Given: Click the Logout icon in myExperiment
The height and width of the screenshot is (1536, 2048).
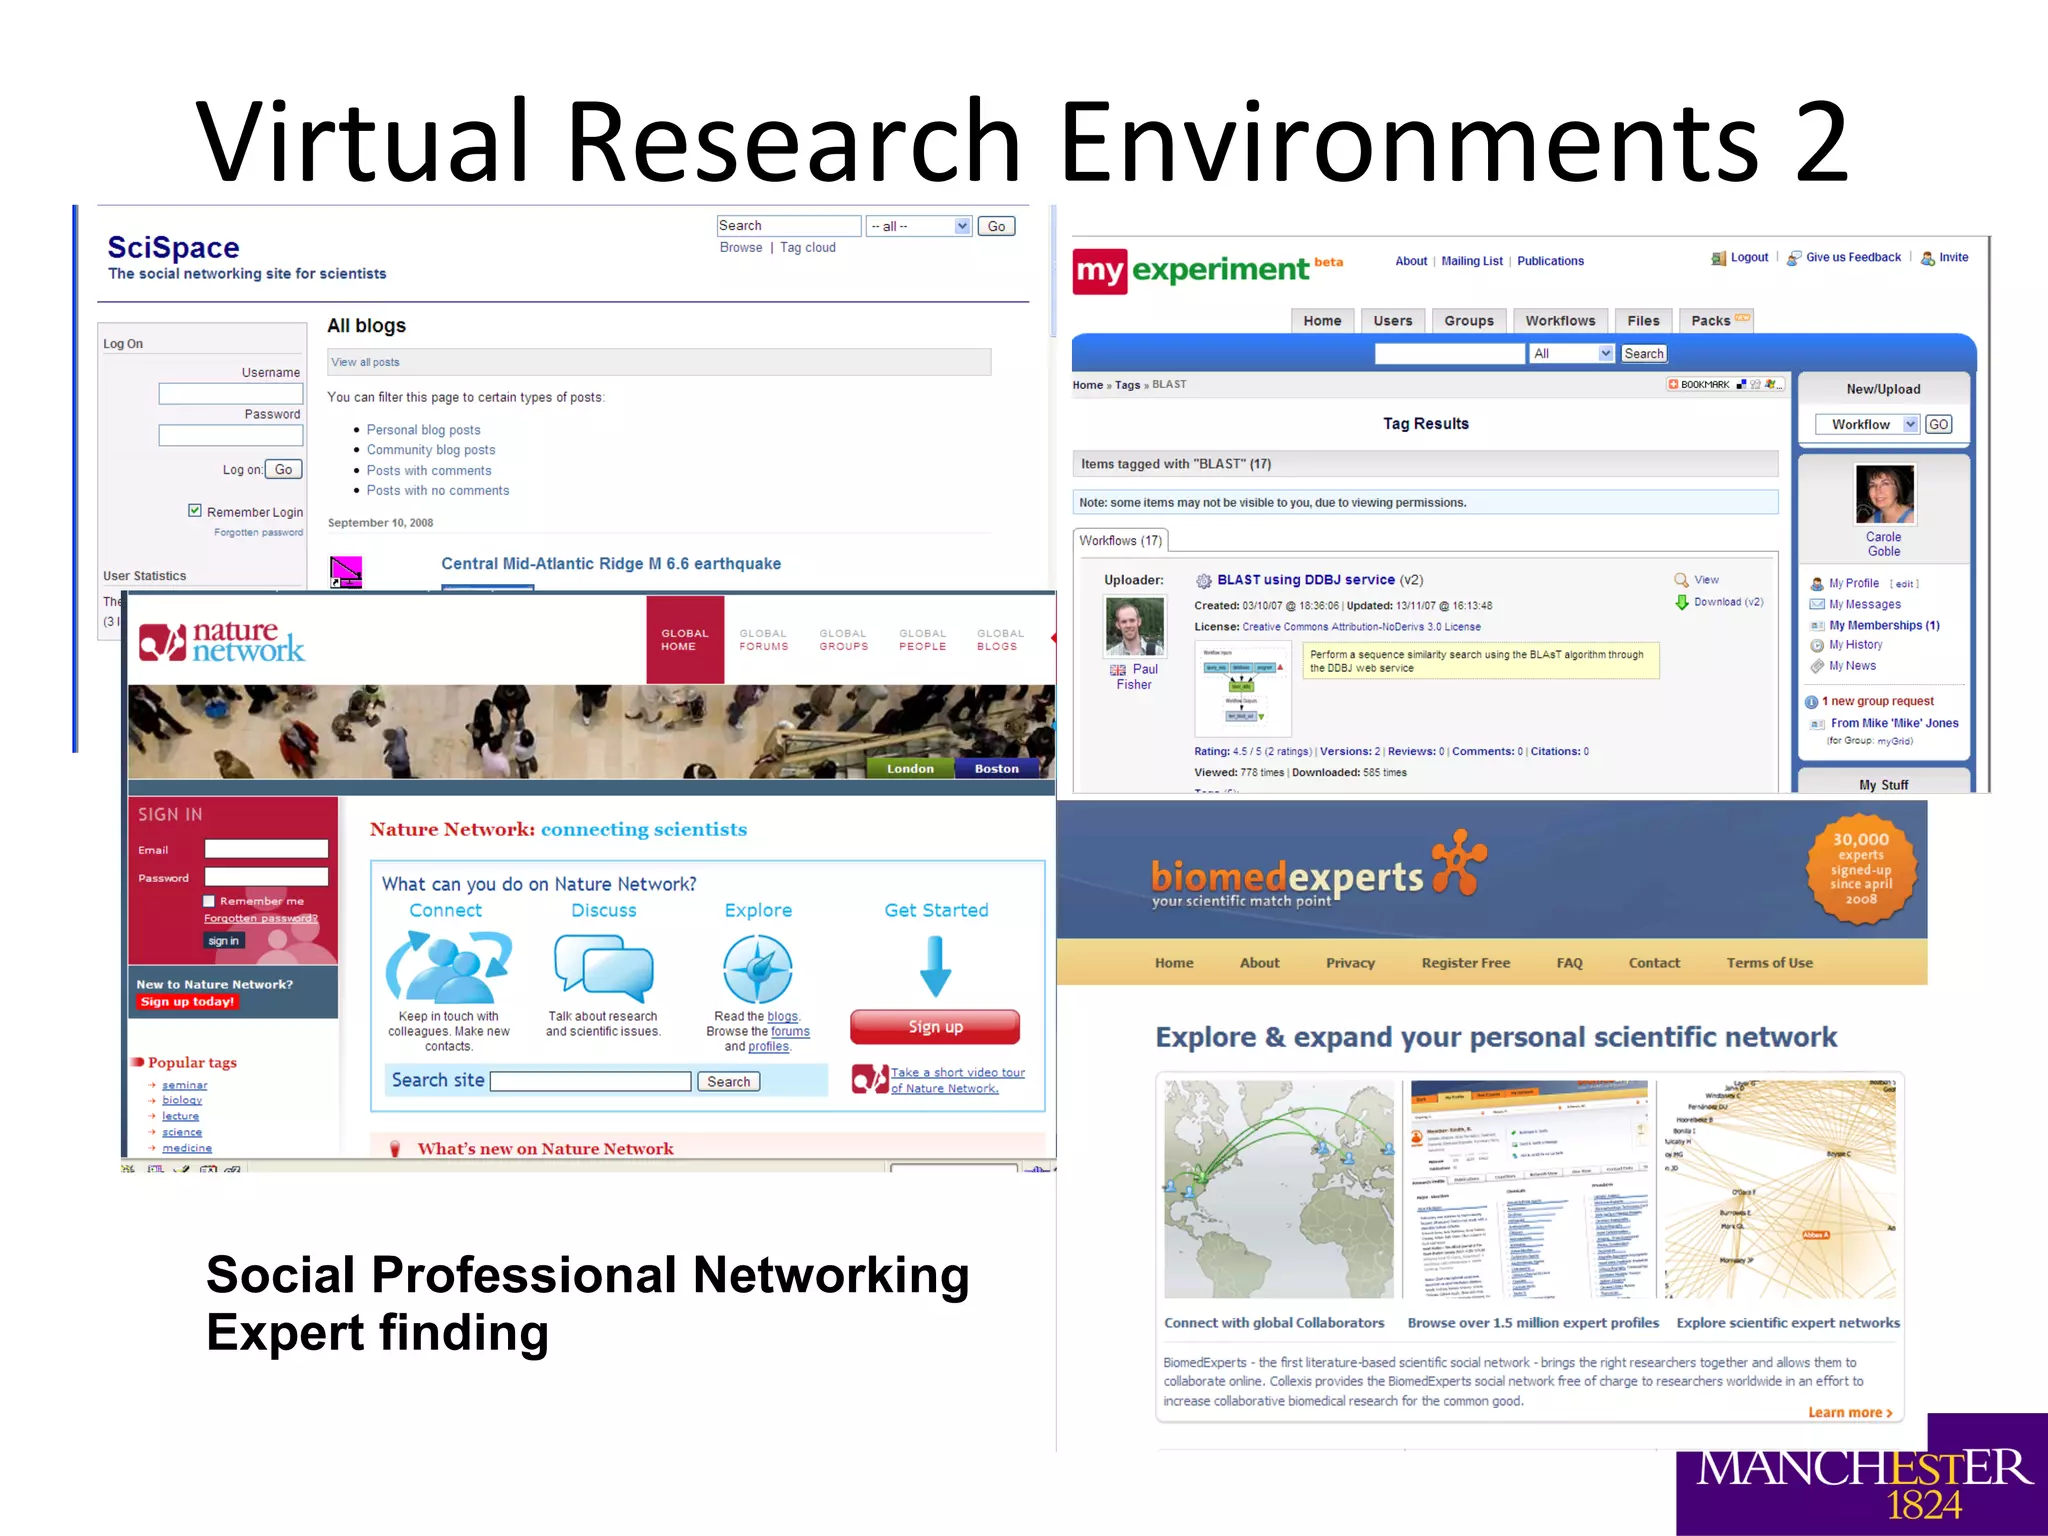Looking at the screenshot, I should (x=1718, y=258).
